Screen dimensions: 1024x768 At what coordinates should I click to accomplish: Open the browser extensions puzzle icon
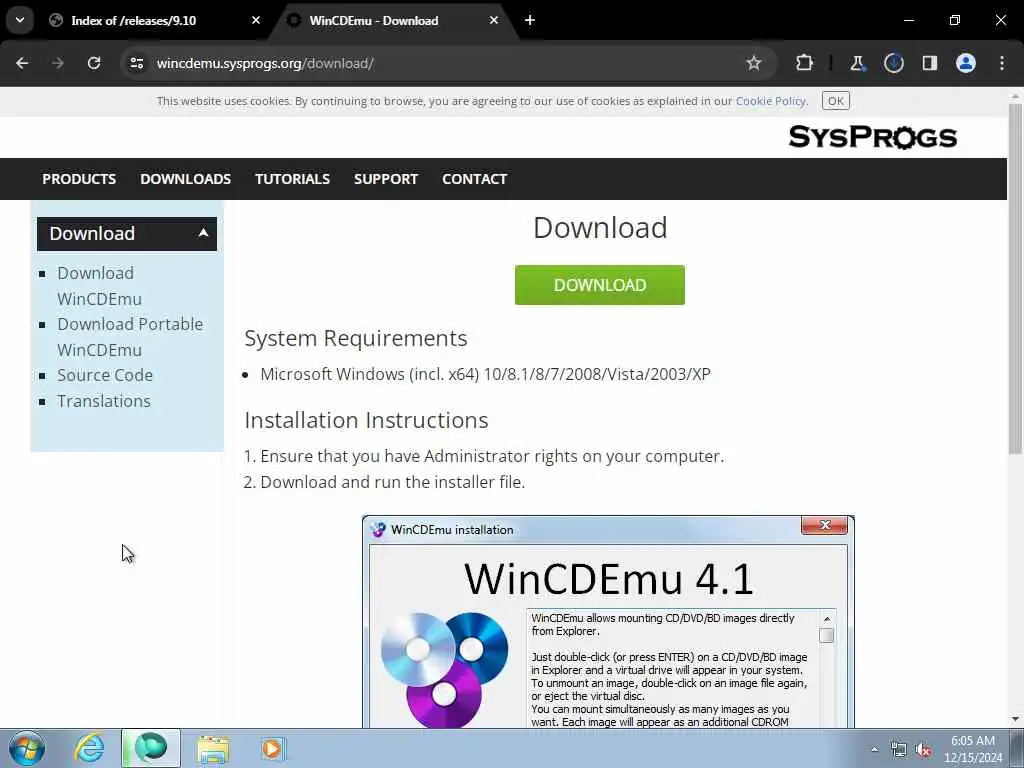(805, 63)
